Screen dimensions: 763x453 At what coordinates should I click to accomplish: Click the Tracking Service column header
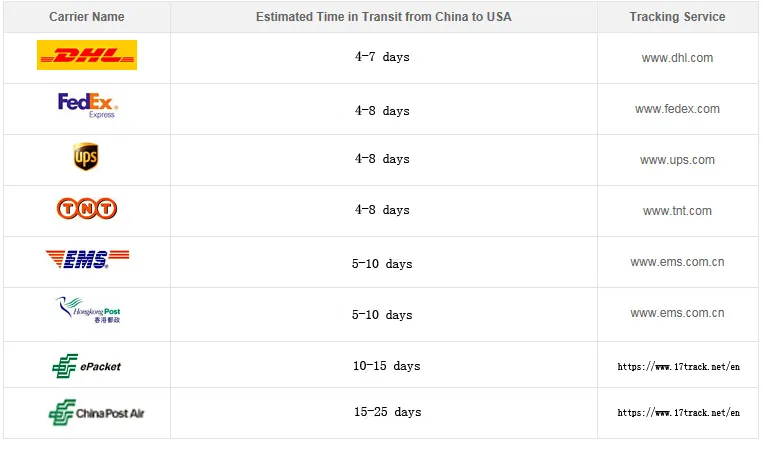click(x=677, y=17)
